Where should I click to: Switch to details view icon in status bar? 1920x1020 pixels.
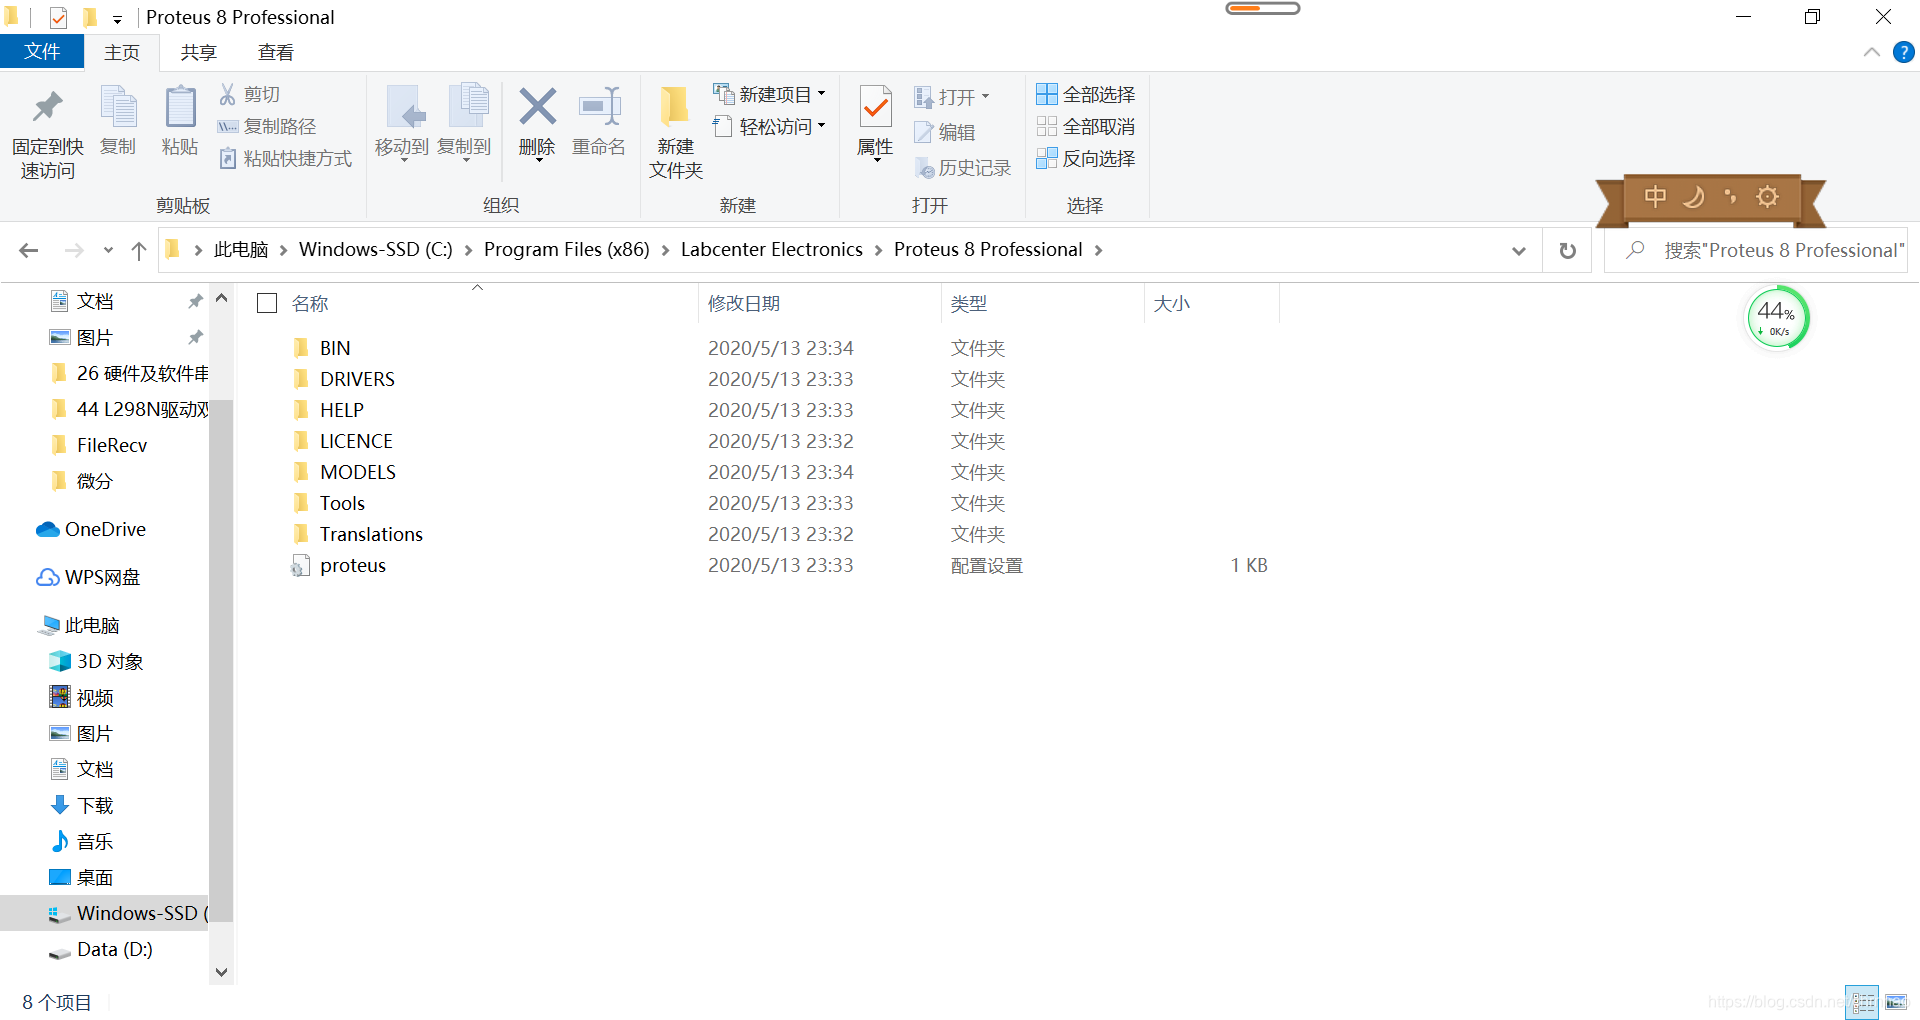click(x=1863, y=1002)
